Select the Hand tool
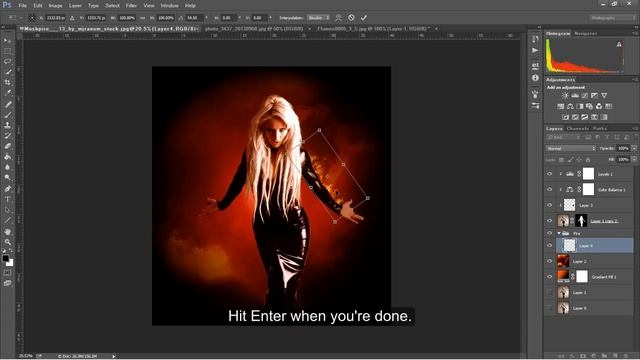Screen dimensions: 640x360 click(x=7, y=231)
